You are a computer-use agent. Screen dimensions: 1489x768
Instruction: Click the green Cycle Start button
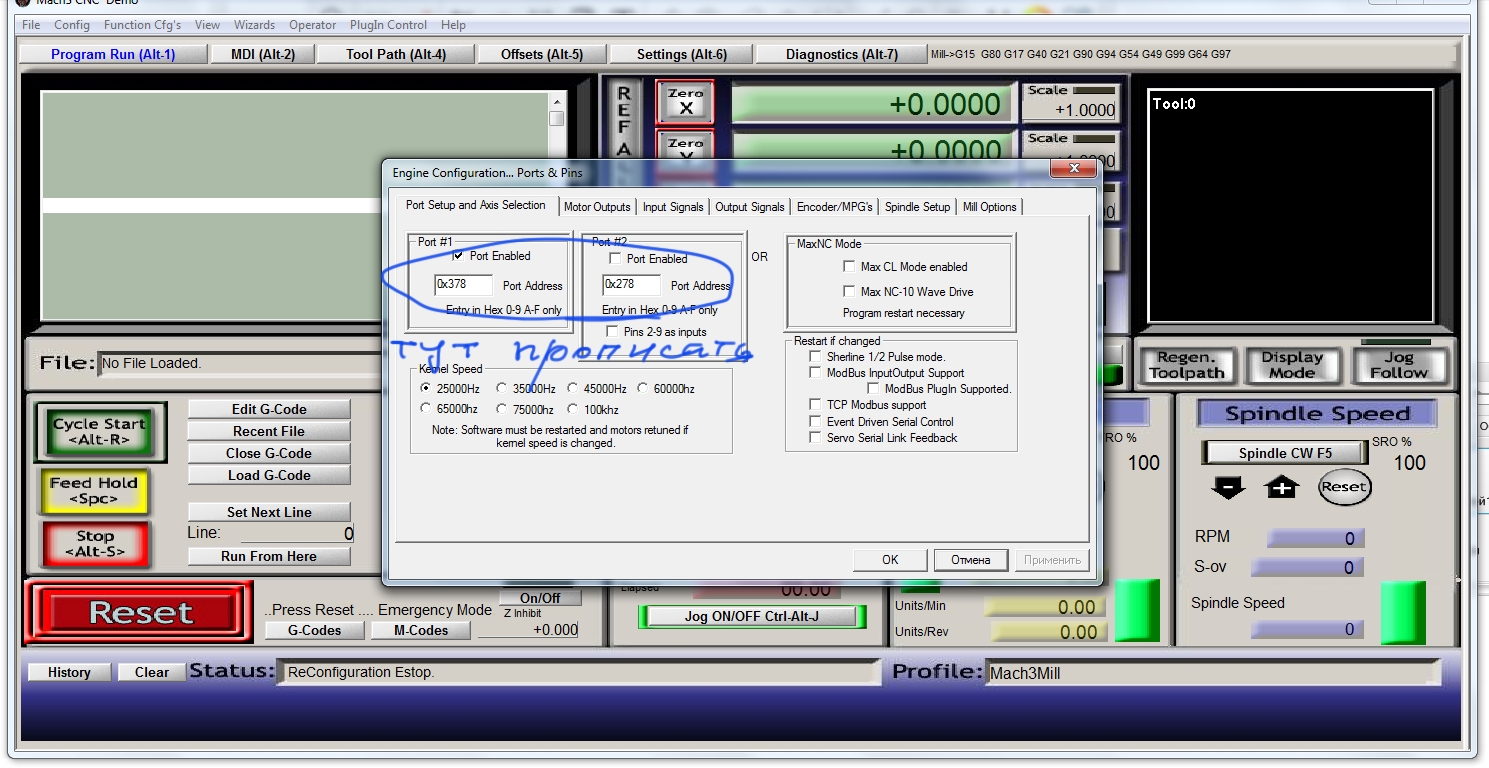pyautogui.click(x=99, y=432)
